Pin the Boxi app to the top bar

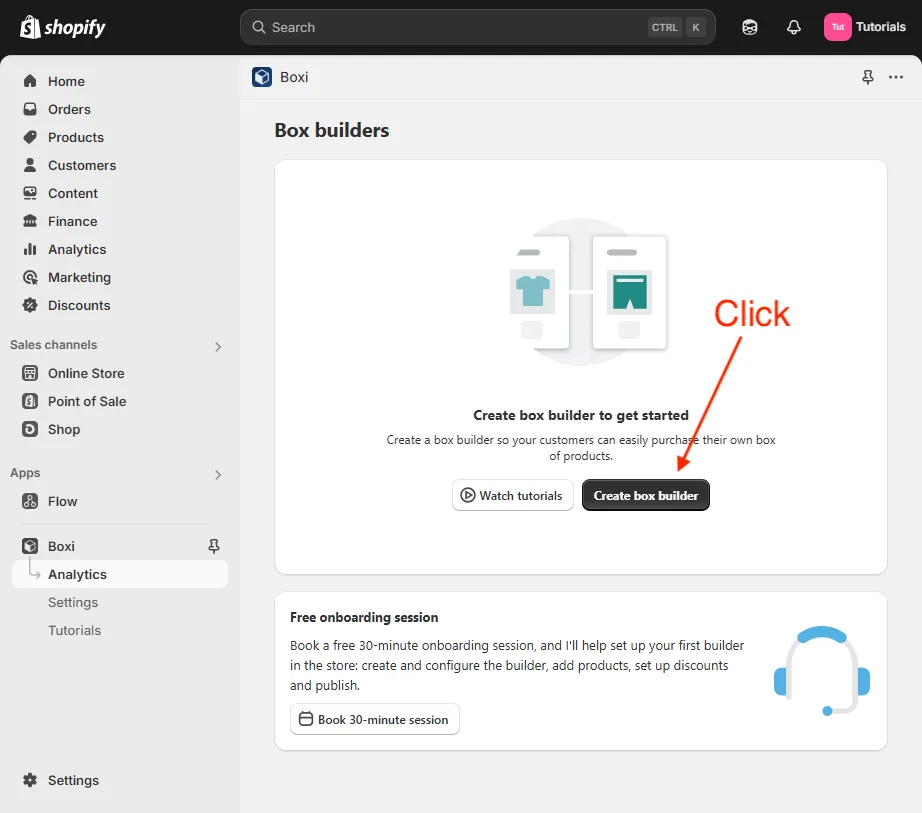[x=867, y=76]
